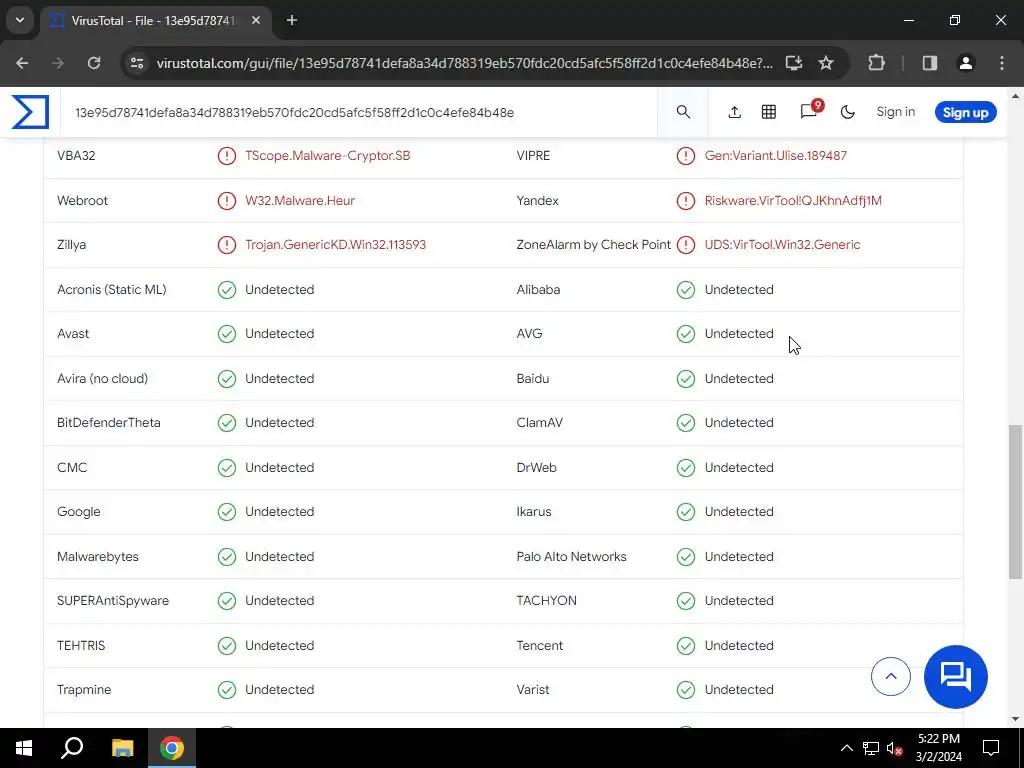
Task: Click the Acronis (Static ML) vendor name
Action: pos(112,289)
